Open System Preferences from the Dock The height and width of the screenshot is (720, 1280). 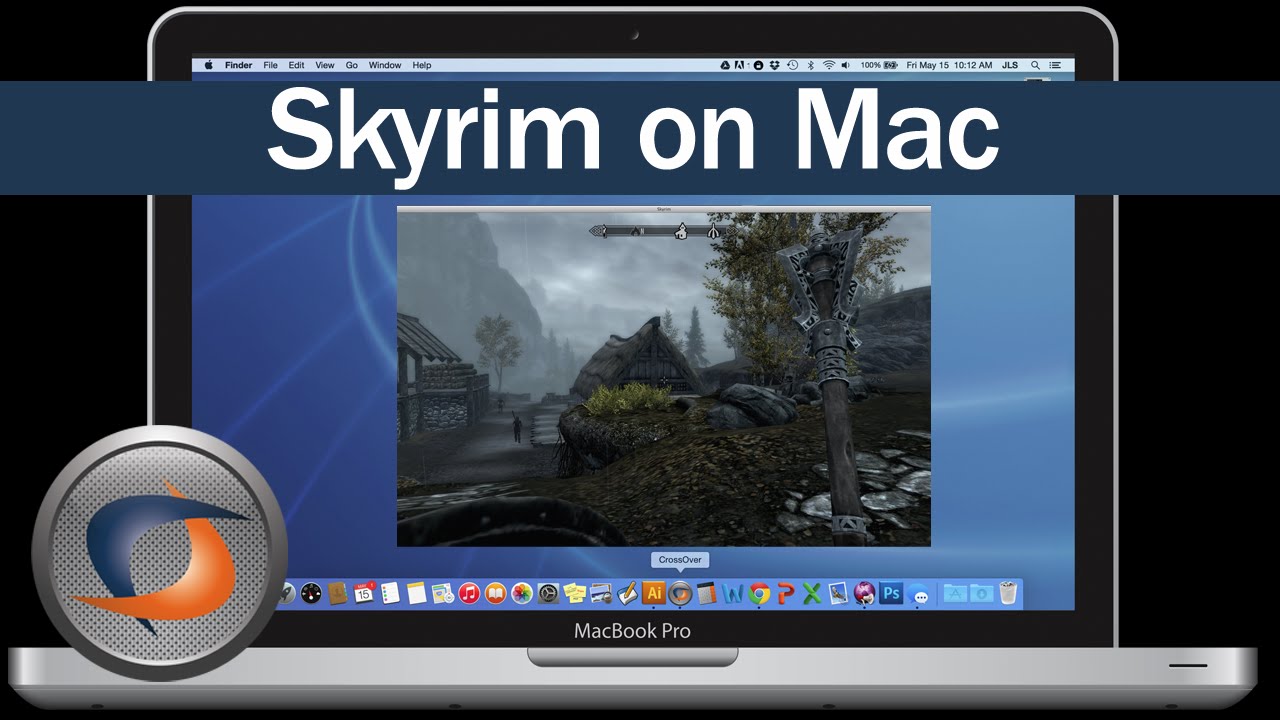(548, 594)
